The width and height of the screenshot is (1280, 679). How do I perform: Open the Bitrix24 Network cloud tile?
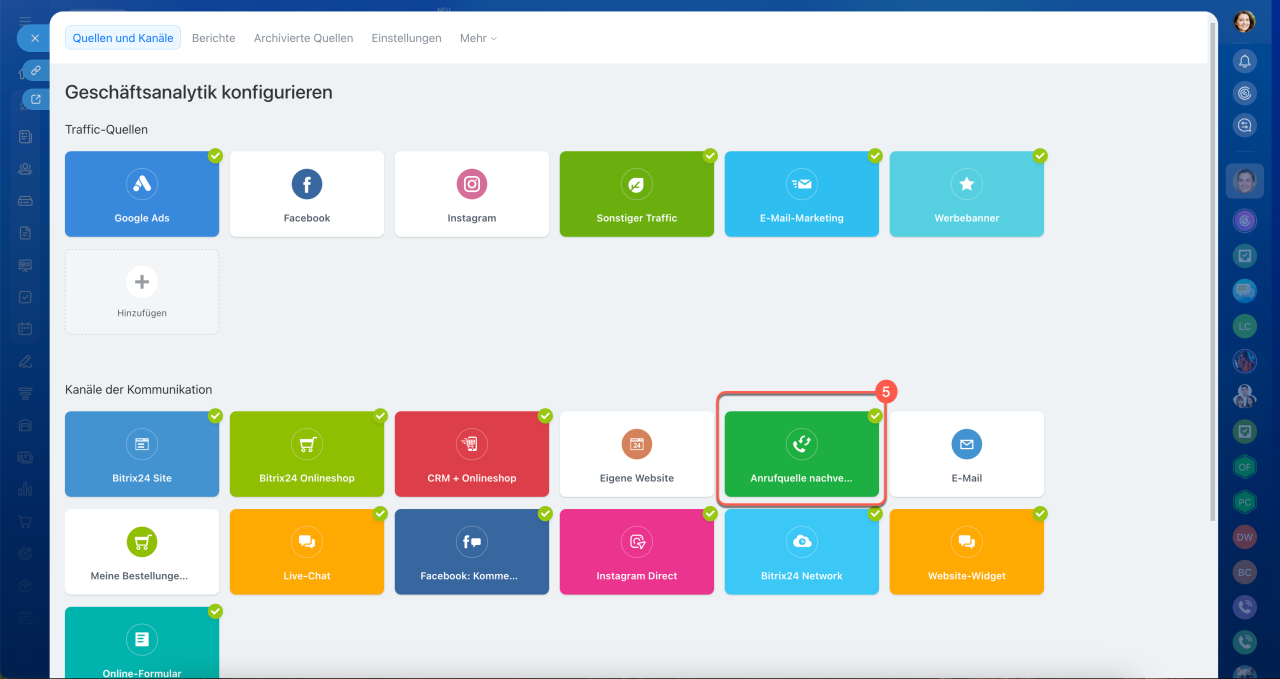point(801,552)
